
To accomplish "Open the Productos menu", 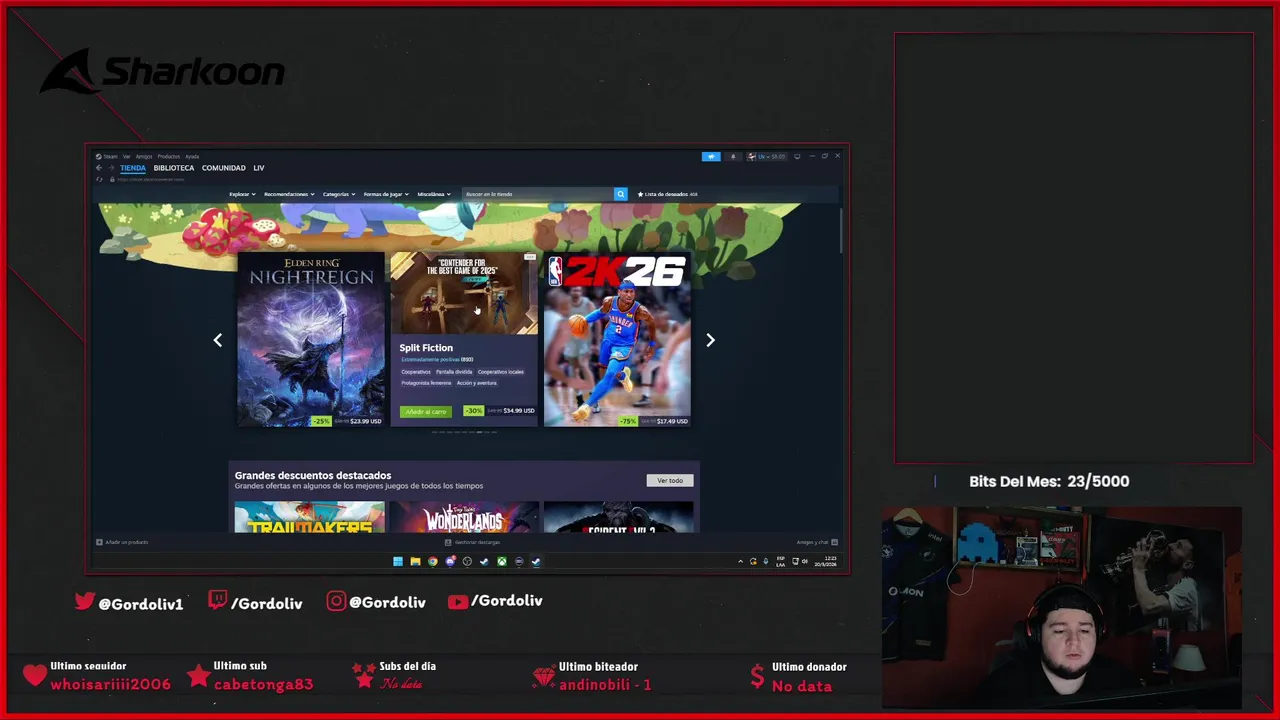I will tap(169, 156).
